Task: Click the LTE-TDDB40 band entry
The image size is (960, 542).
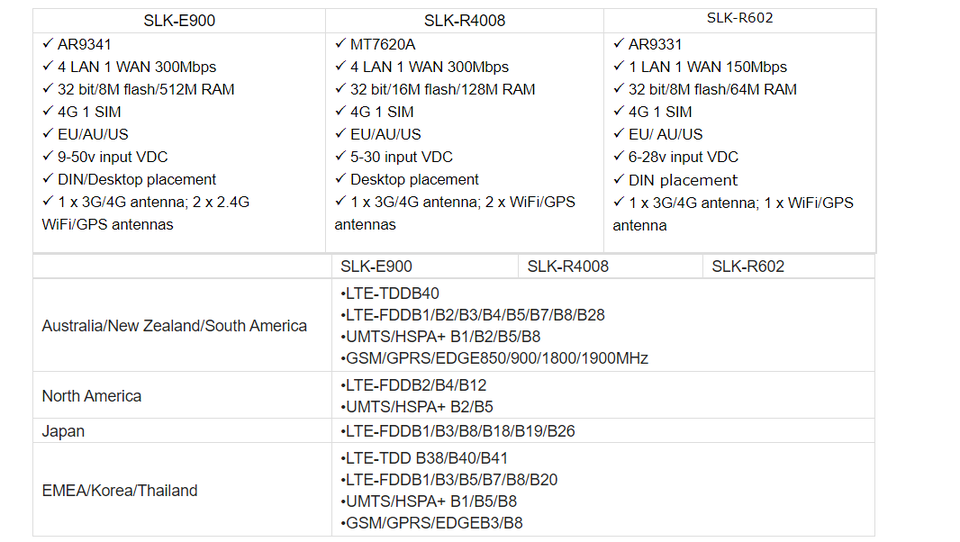Action: (x=390, y=293)
